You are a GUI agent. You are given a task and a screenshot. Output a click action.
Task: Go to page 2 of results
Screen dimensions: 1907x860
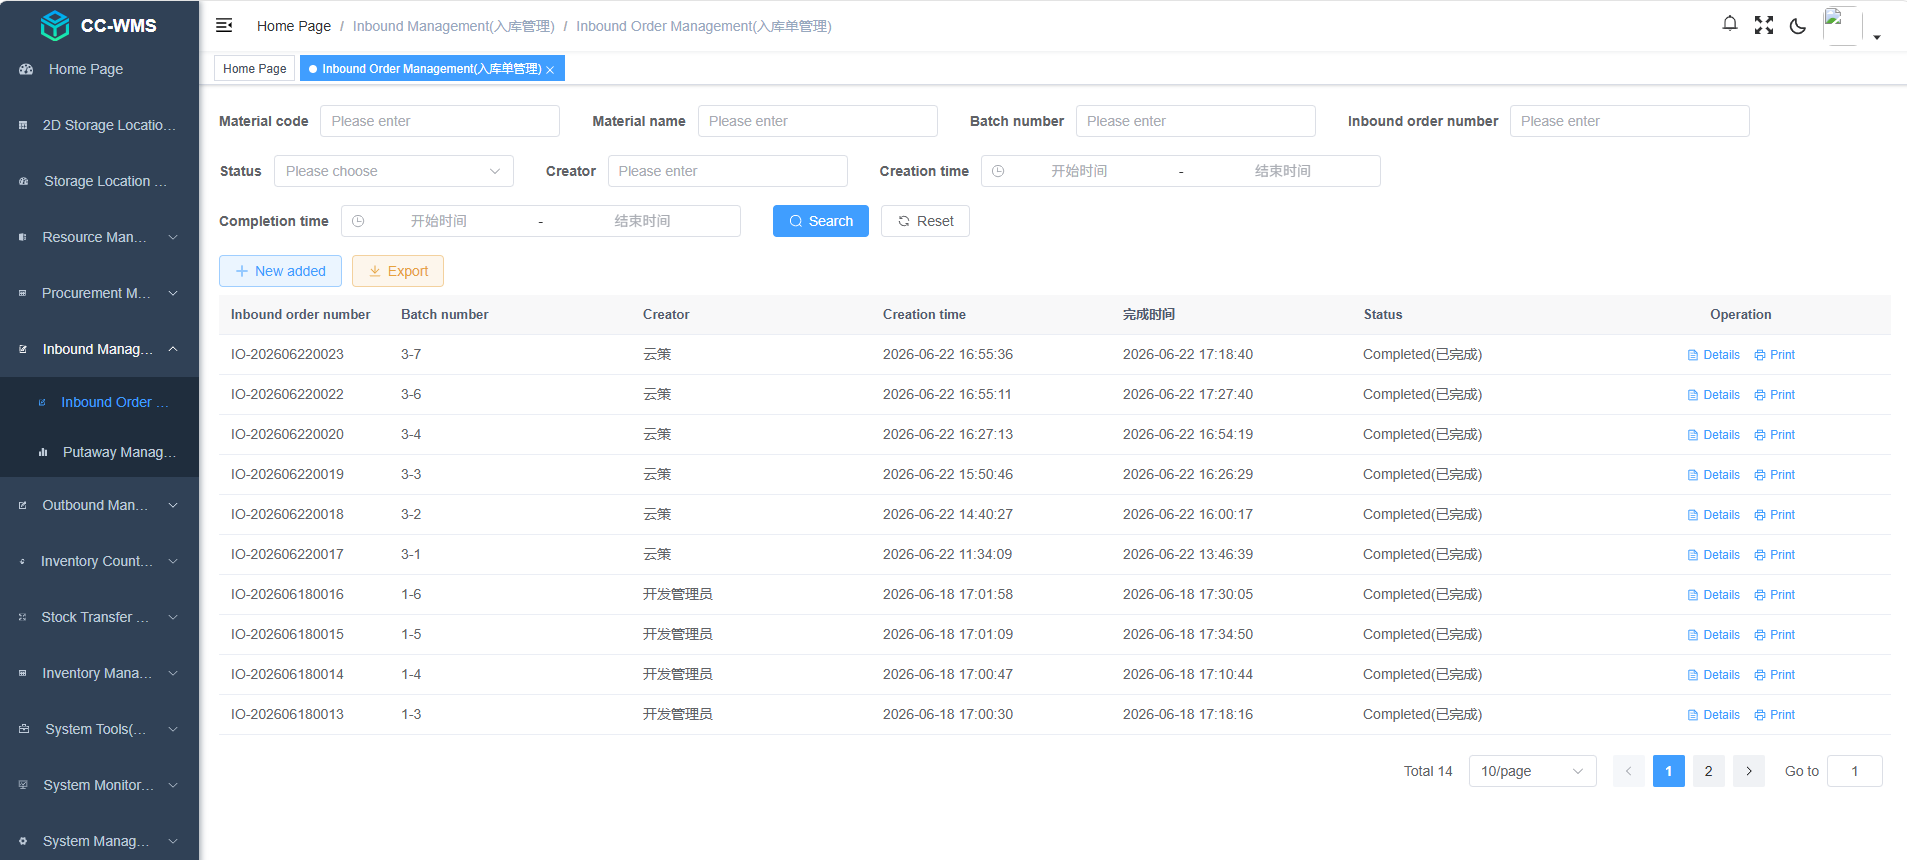[1709, 771]
